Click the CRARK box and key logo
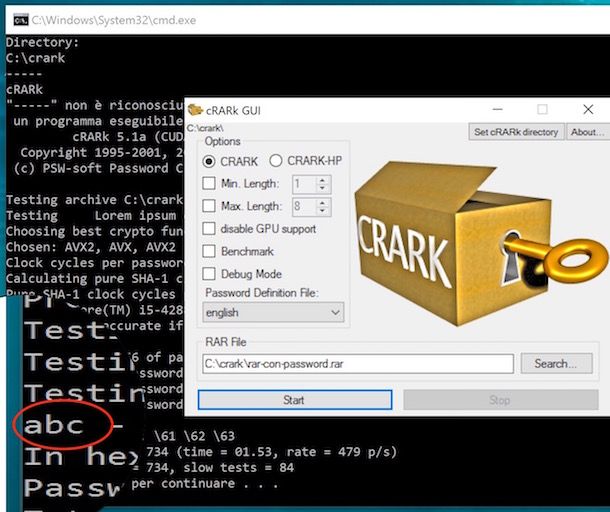 pos(482,244)
